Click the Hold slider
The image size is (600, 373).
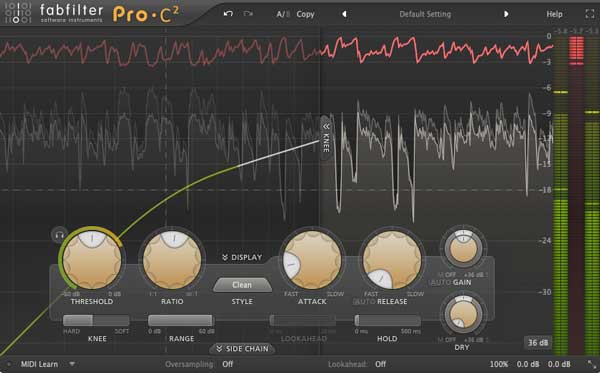[388, 320]
